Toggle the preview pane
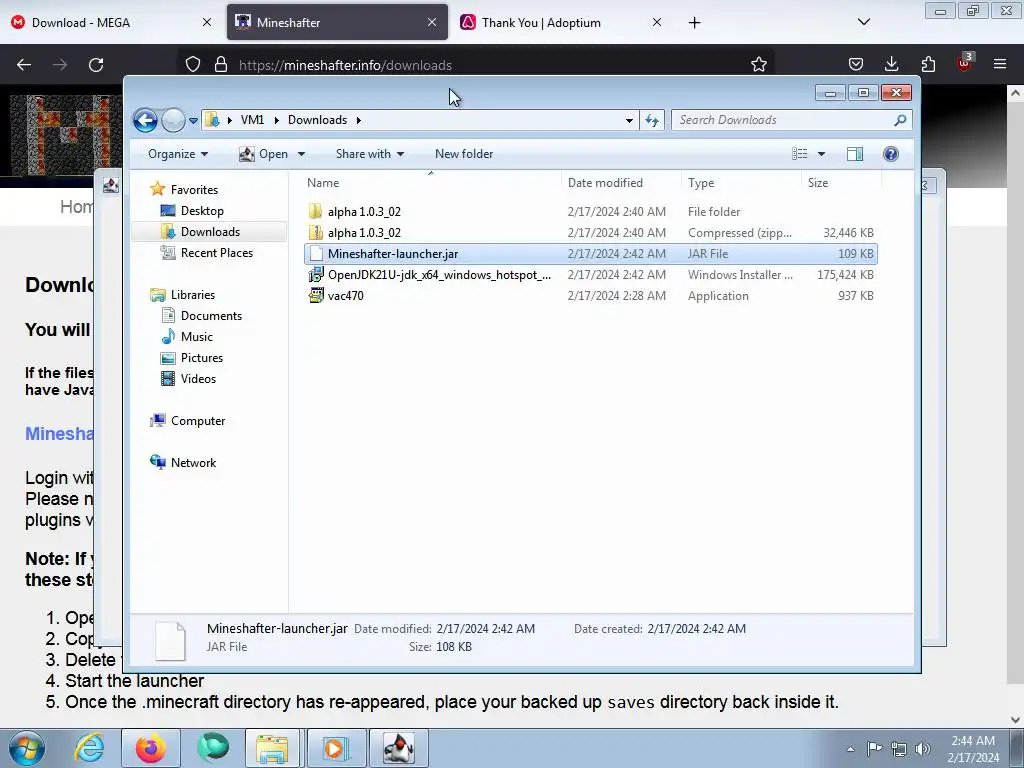The width and height of the screenshot is (1024, 768). coord(855,154)
